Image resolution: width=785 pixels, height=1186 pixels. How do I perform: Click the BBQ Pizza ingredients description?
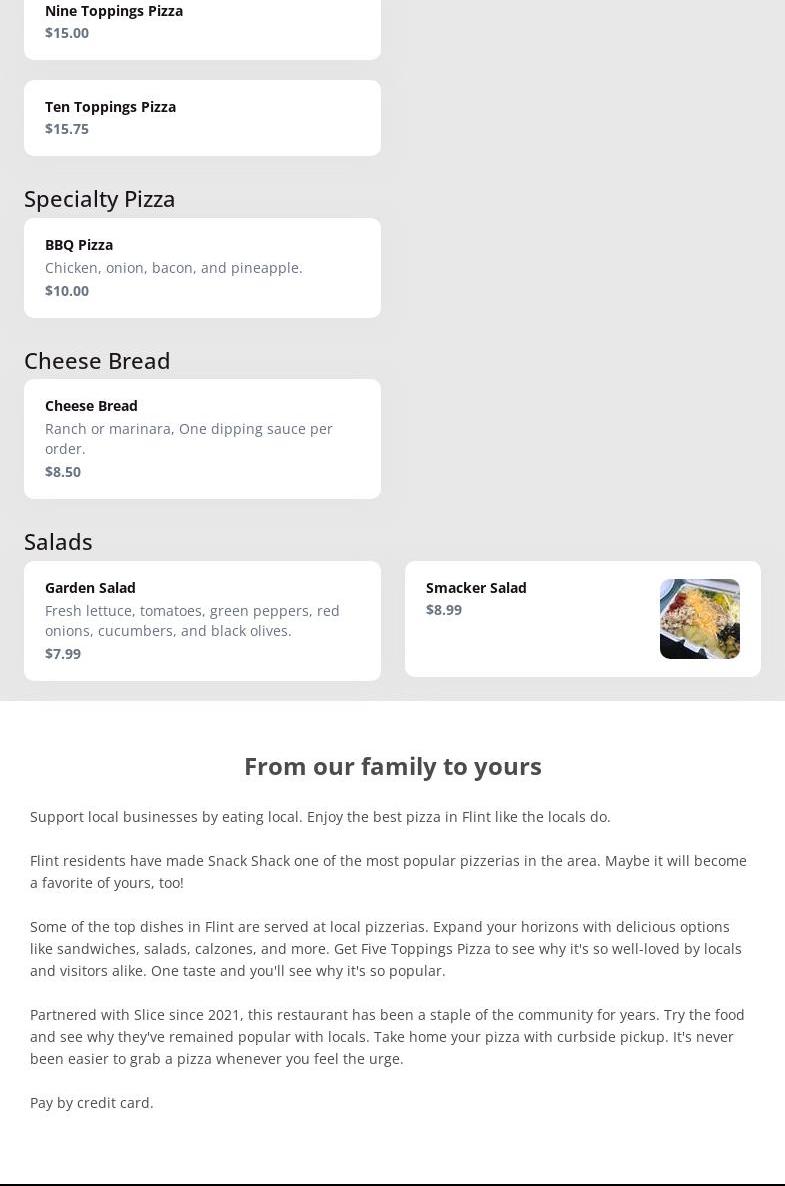[173, 268]
